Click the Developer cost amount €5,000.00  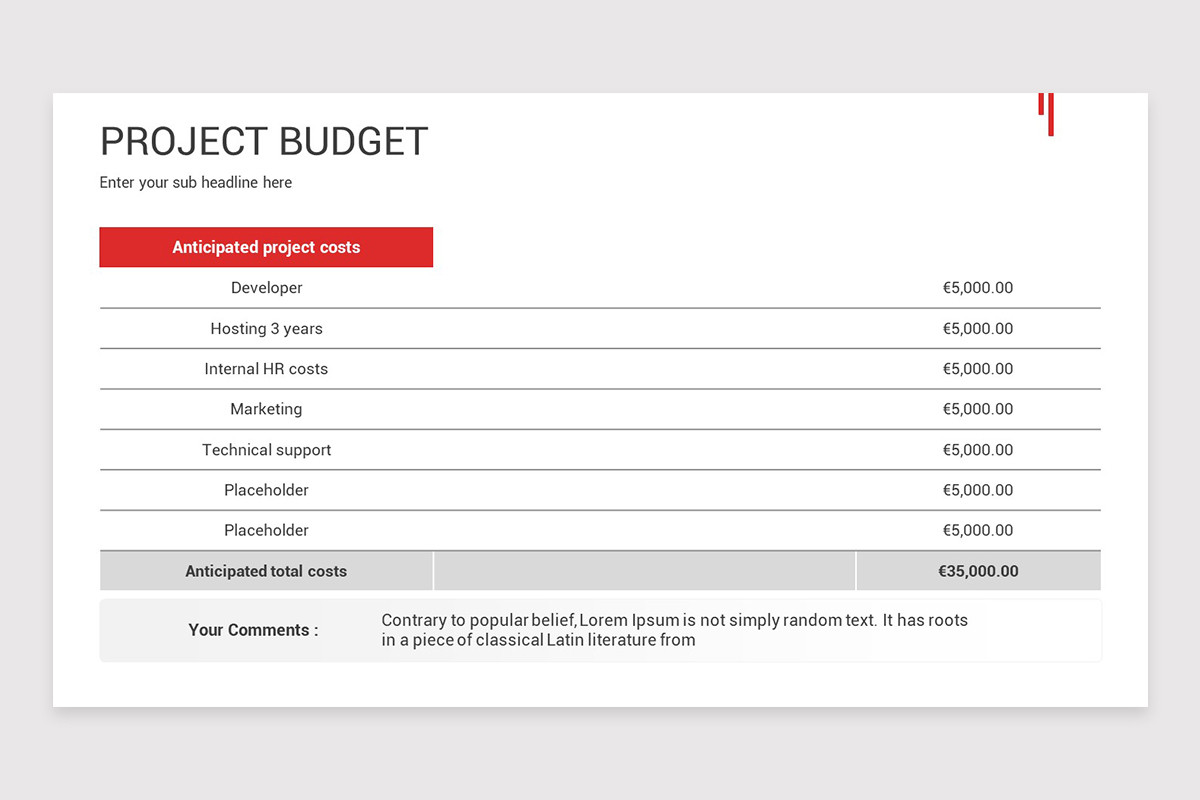click(x=978, y=288)
